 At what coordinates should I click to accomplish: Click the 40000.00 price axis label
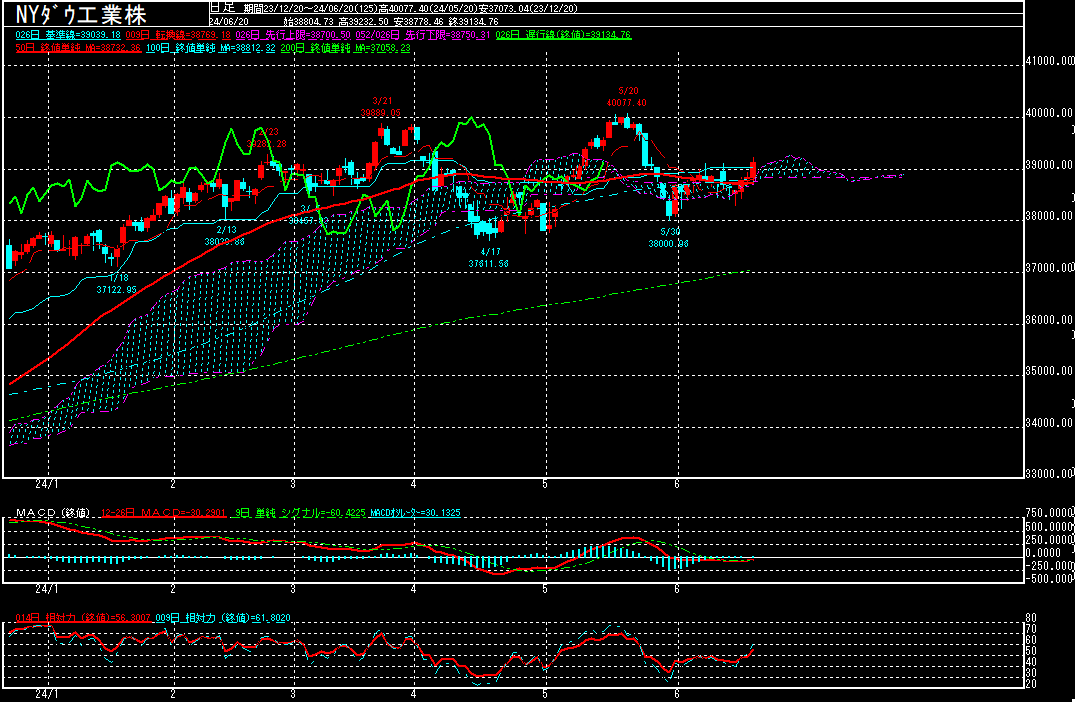[x=1049, y=113]
